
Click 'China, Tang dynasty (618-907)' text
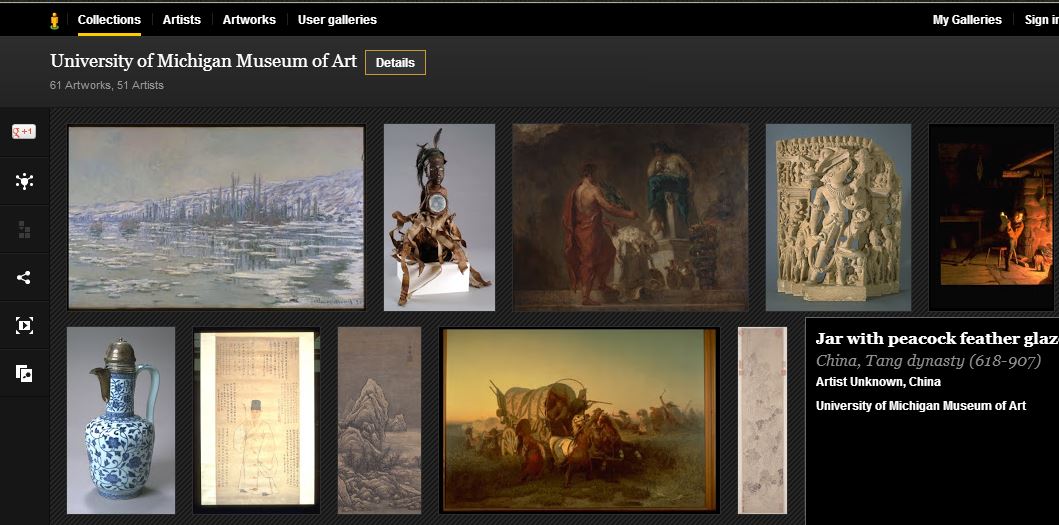pos(928,361)
